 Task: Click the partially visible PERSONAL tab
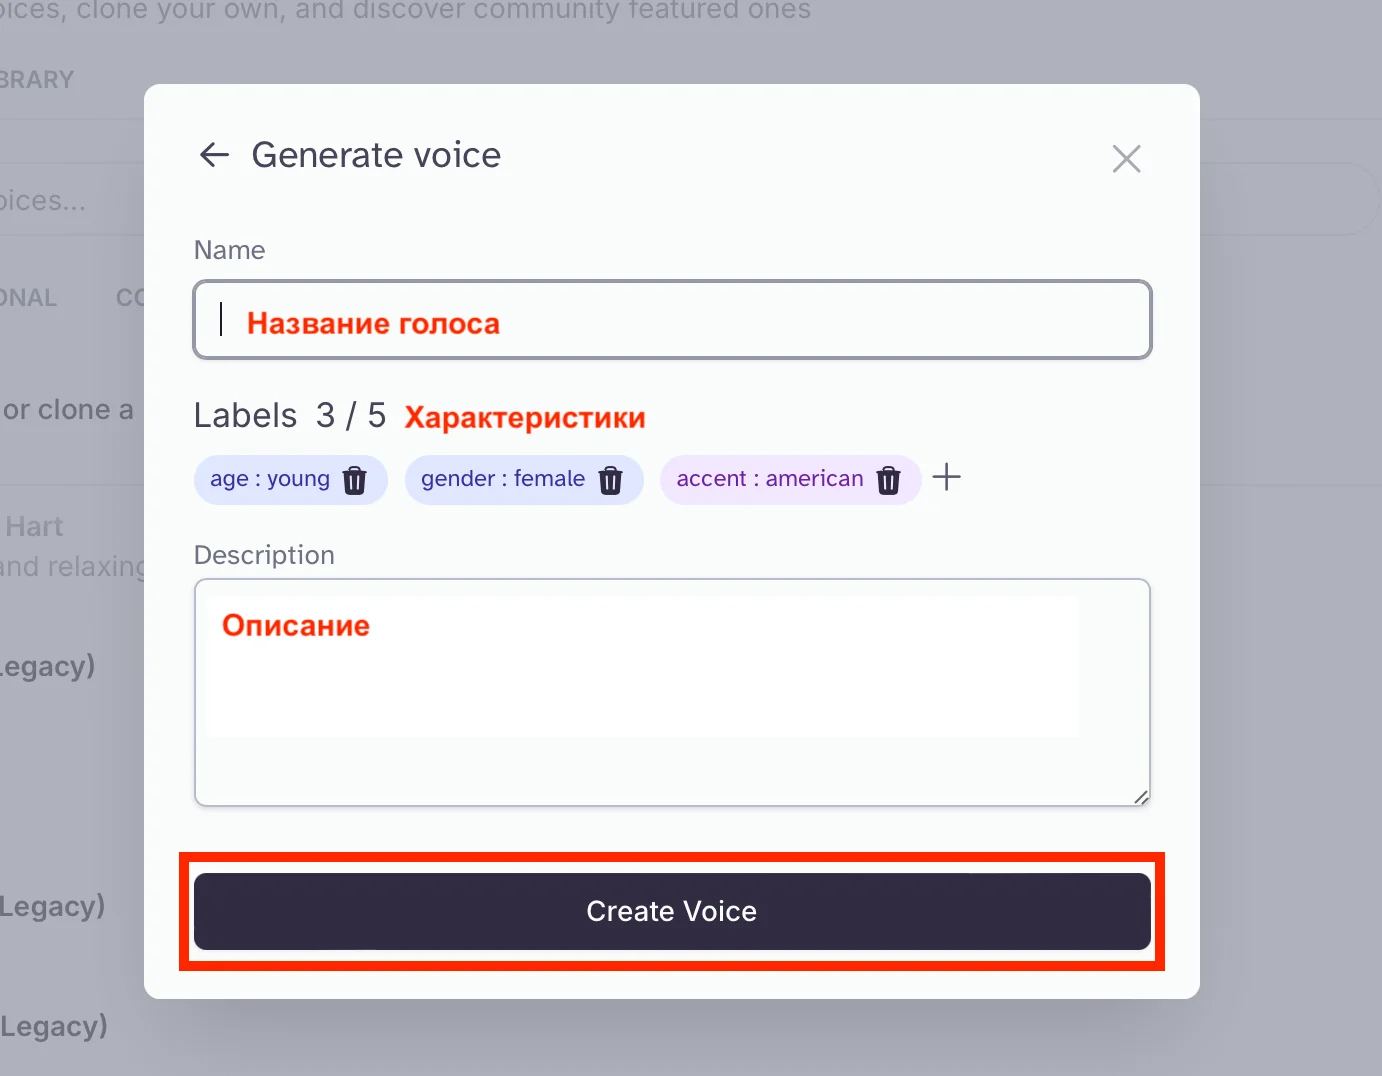point(28,298)
